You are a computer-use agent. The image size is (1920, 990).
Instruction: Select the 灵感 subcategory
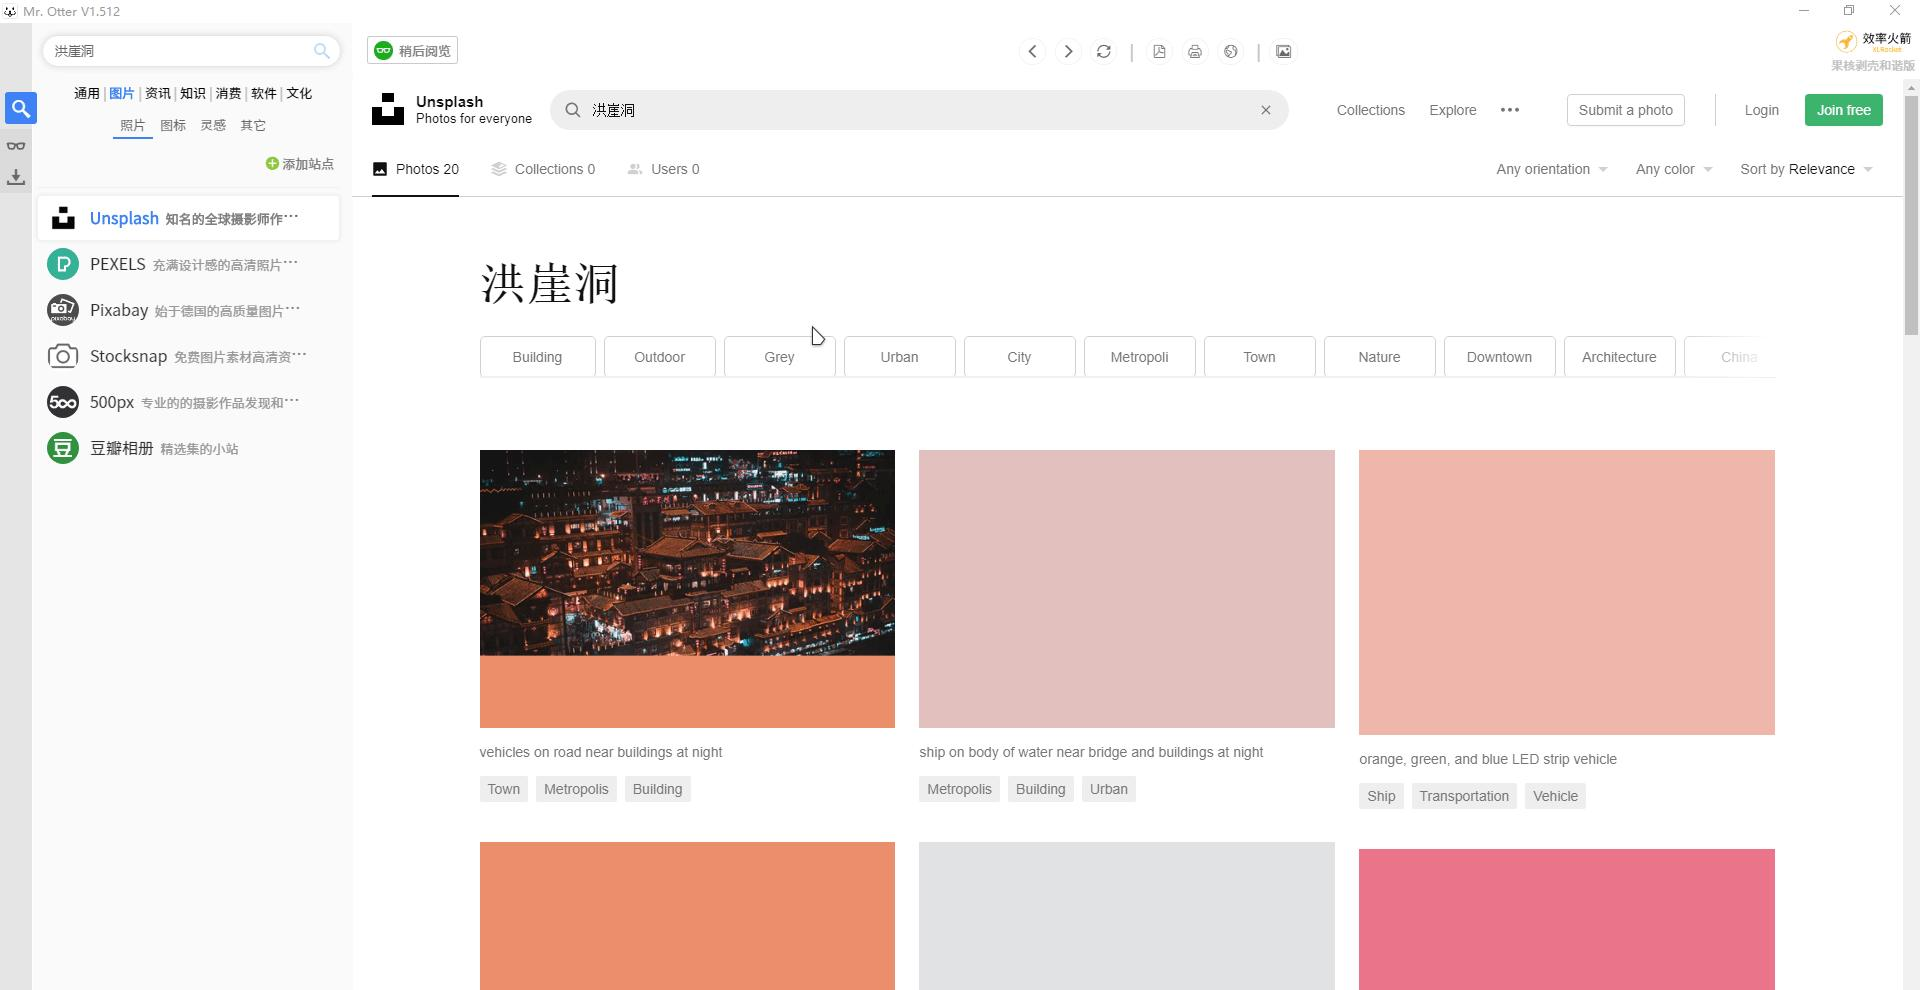(213, 125)
